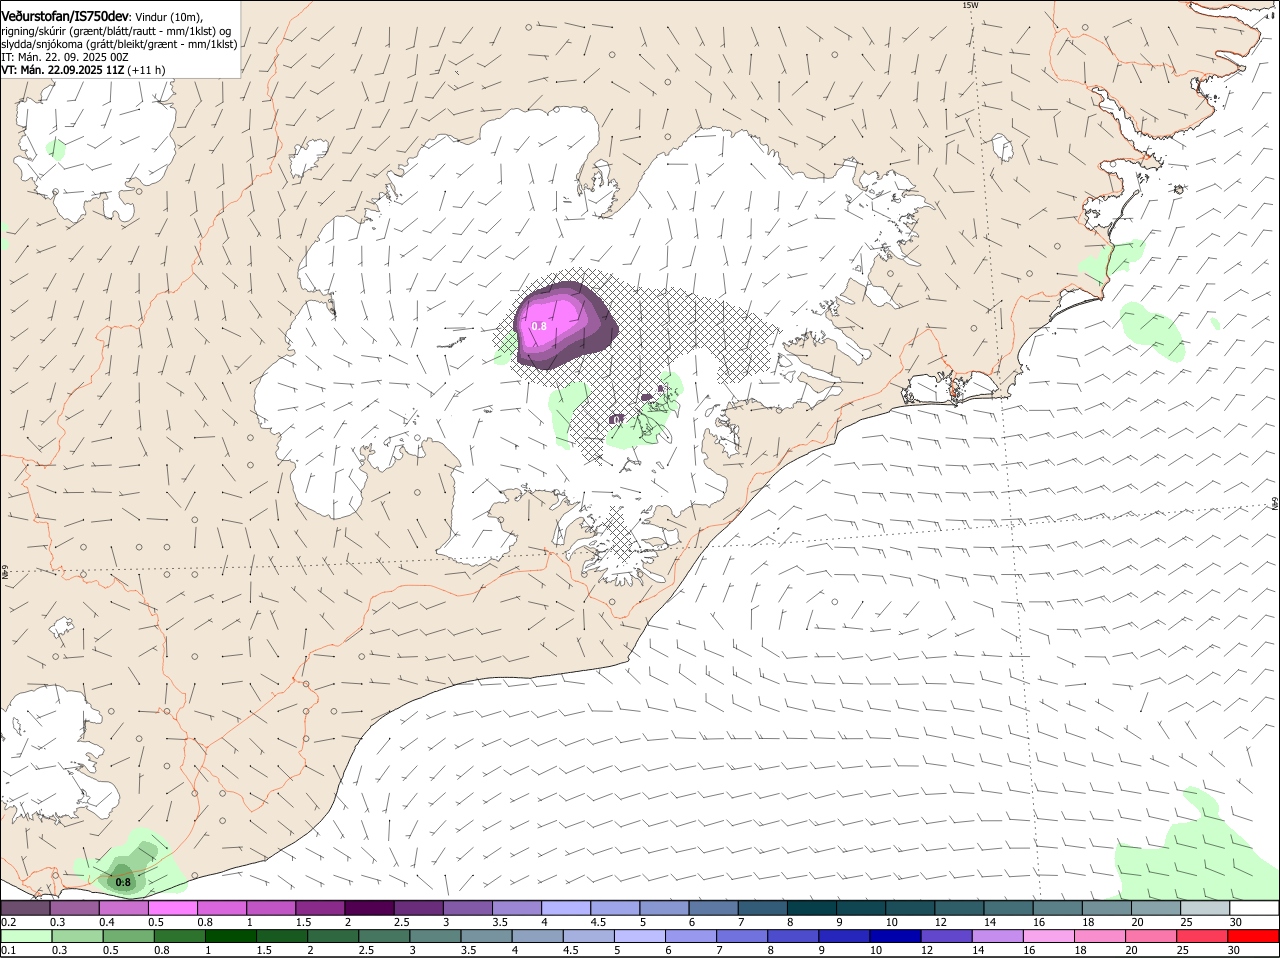The height and width of the screenshot is (958, 1280).
Task: Pick the lower legend swatch between 12 and 14
Action: coord(948,936)
